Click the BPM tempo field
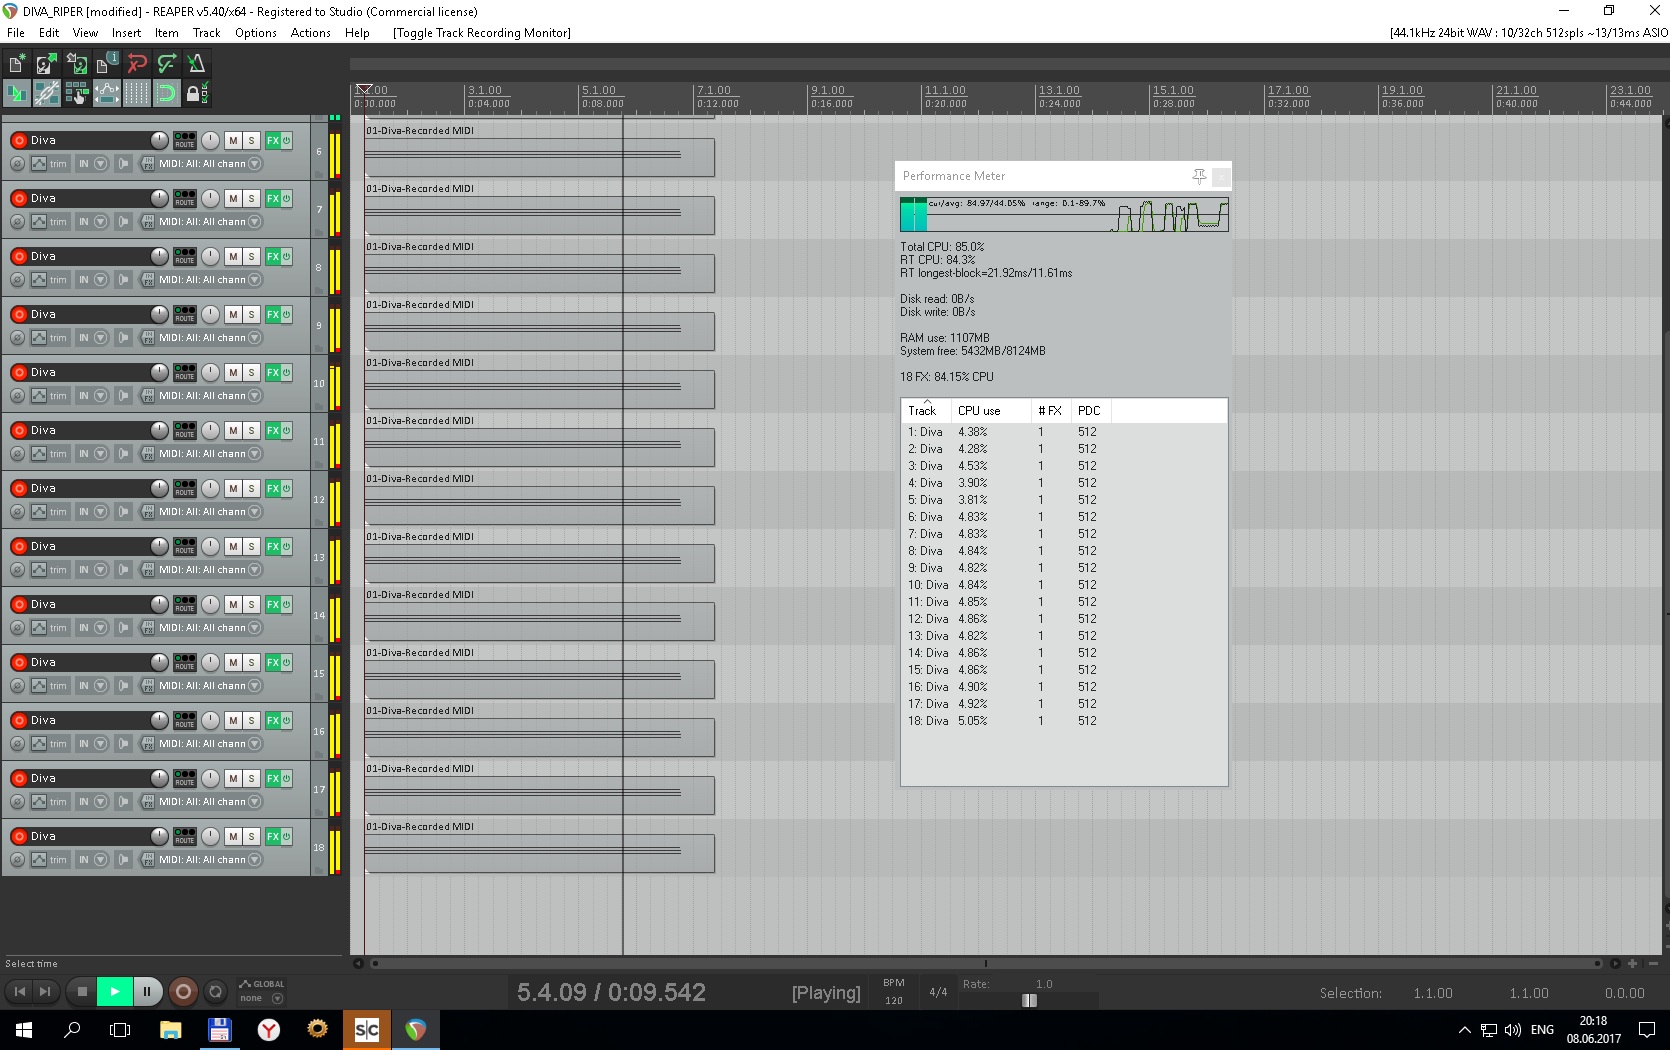1670x1050 pixels. [x=894, y=1000]
